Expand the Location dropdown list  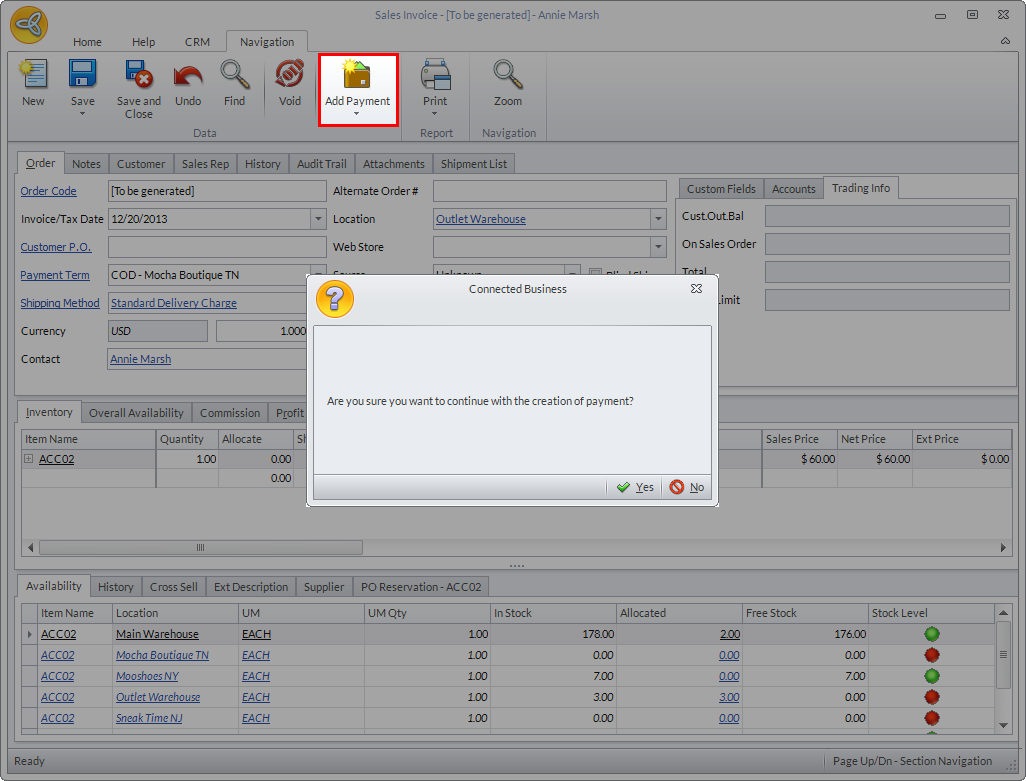coord(658,219)
